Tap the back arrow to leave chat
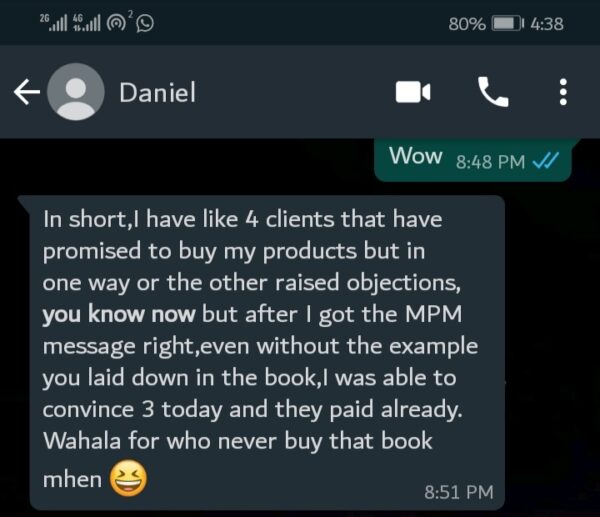 pyautogui.click(x=27, y=92)
